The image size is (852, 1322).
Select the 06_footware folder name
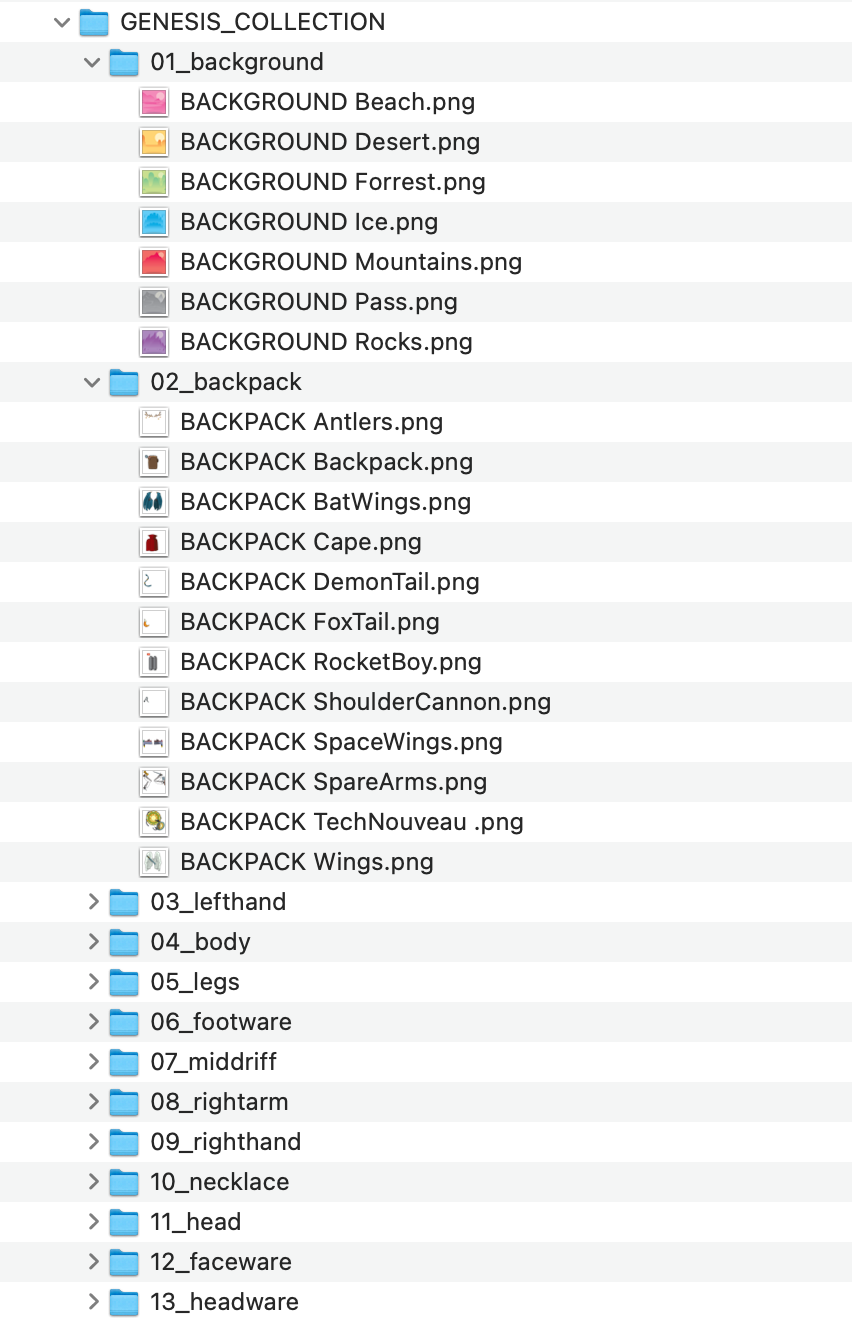[x=221, y=1022]
